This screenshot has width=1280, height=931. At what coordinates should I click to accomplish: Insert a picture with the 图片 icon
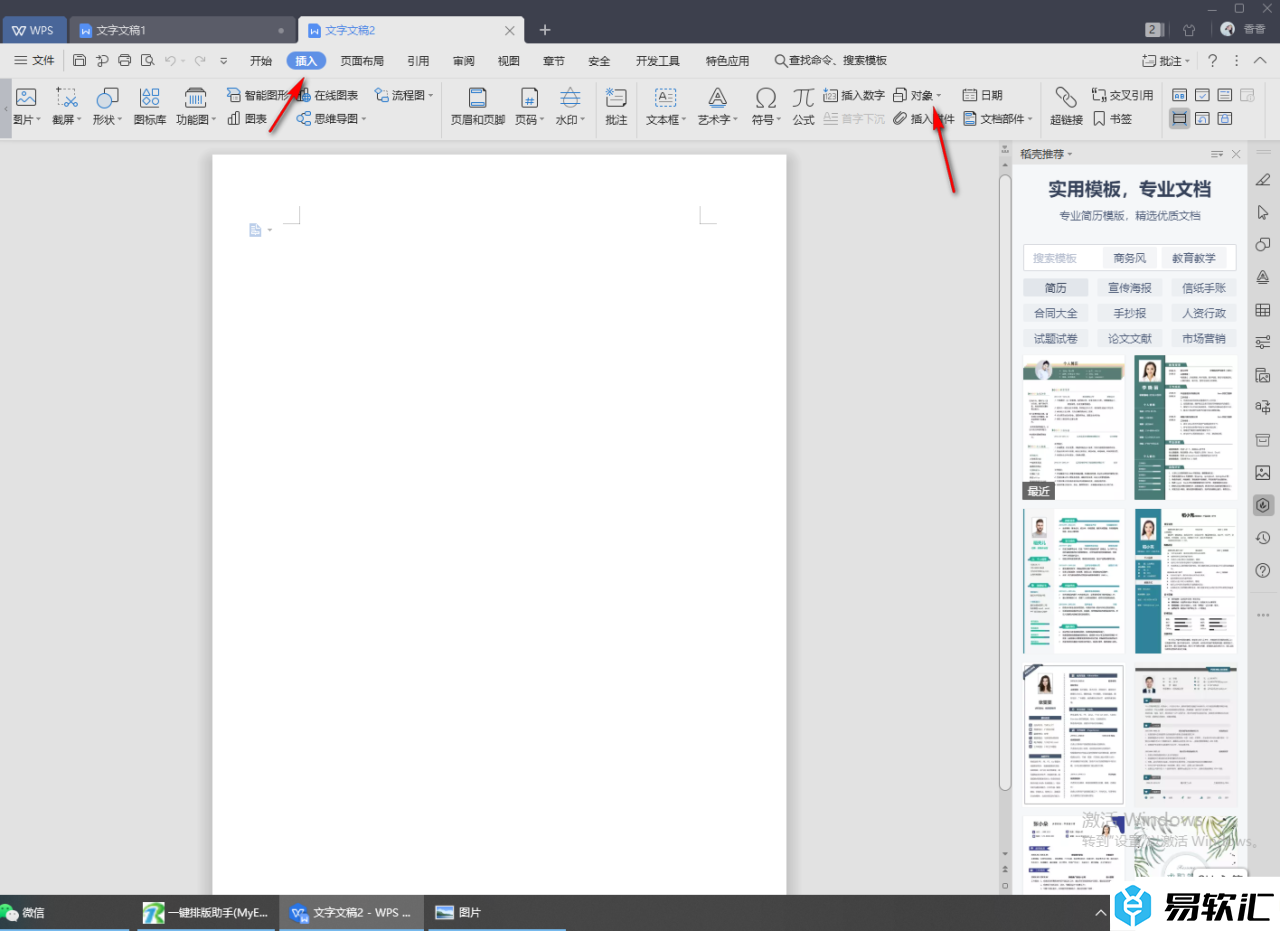pyautogui.click(x=26, y=98)
